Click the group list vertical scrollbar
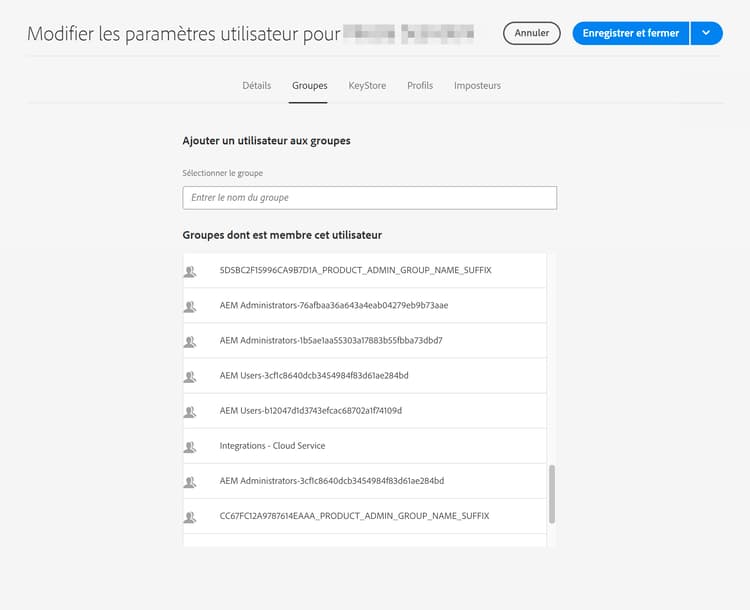This screenshot has height=610, width=750. (552, 494)
